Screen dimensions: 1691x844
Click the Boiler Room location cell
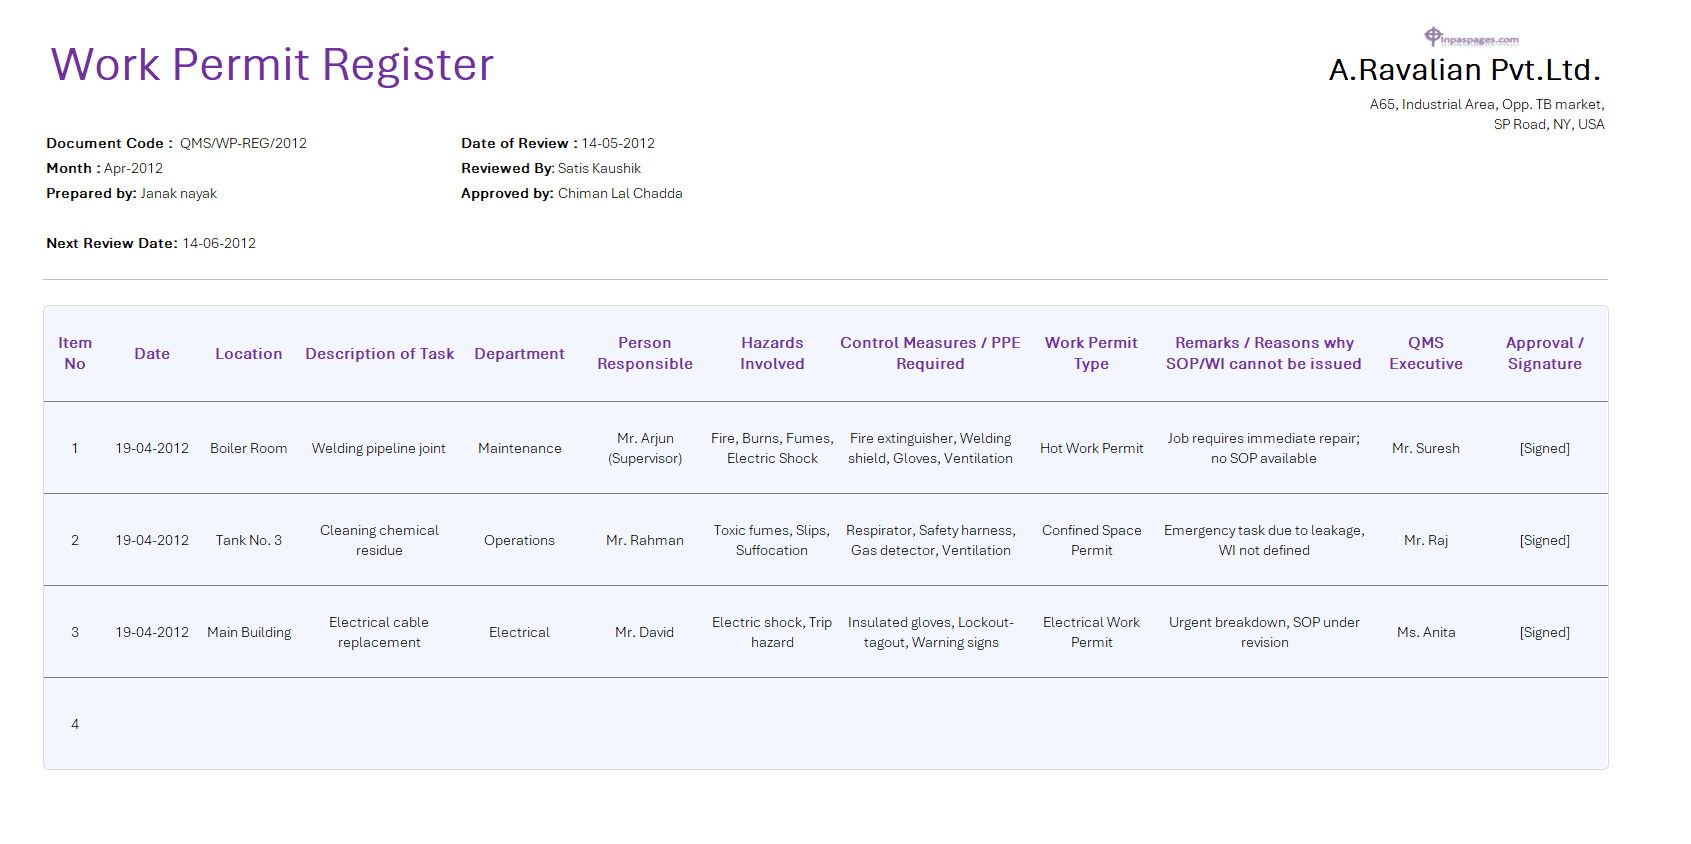248,449
